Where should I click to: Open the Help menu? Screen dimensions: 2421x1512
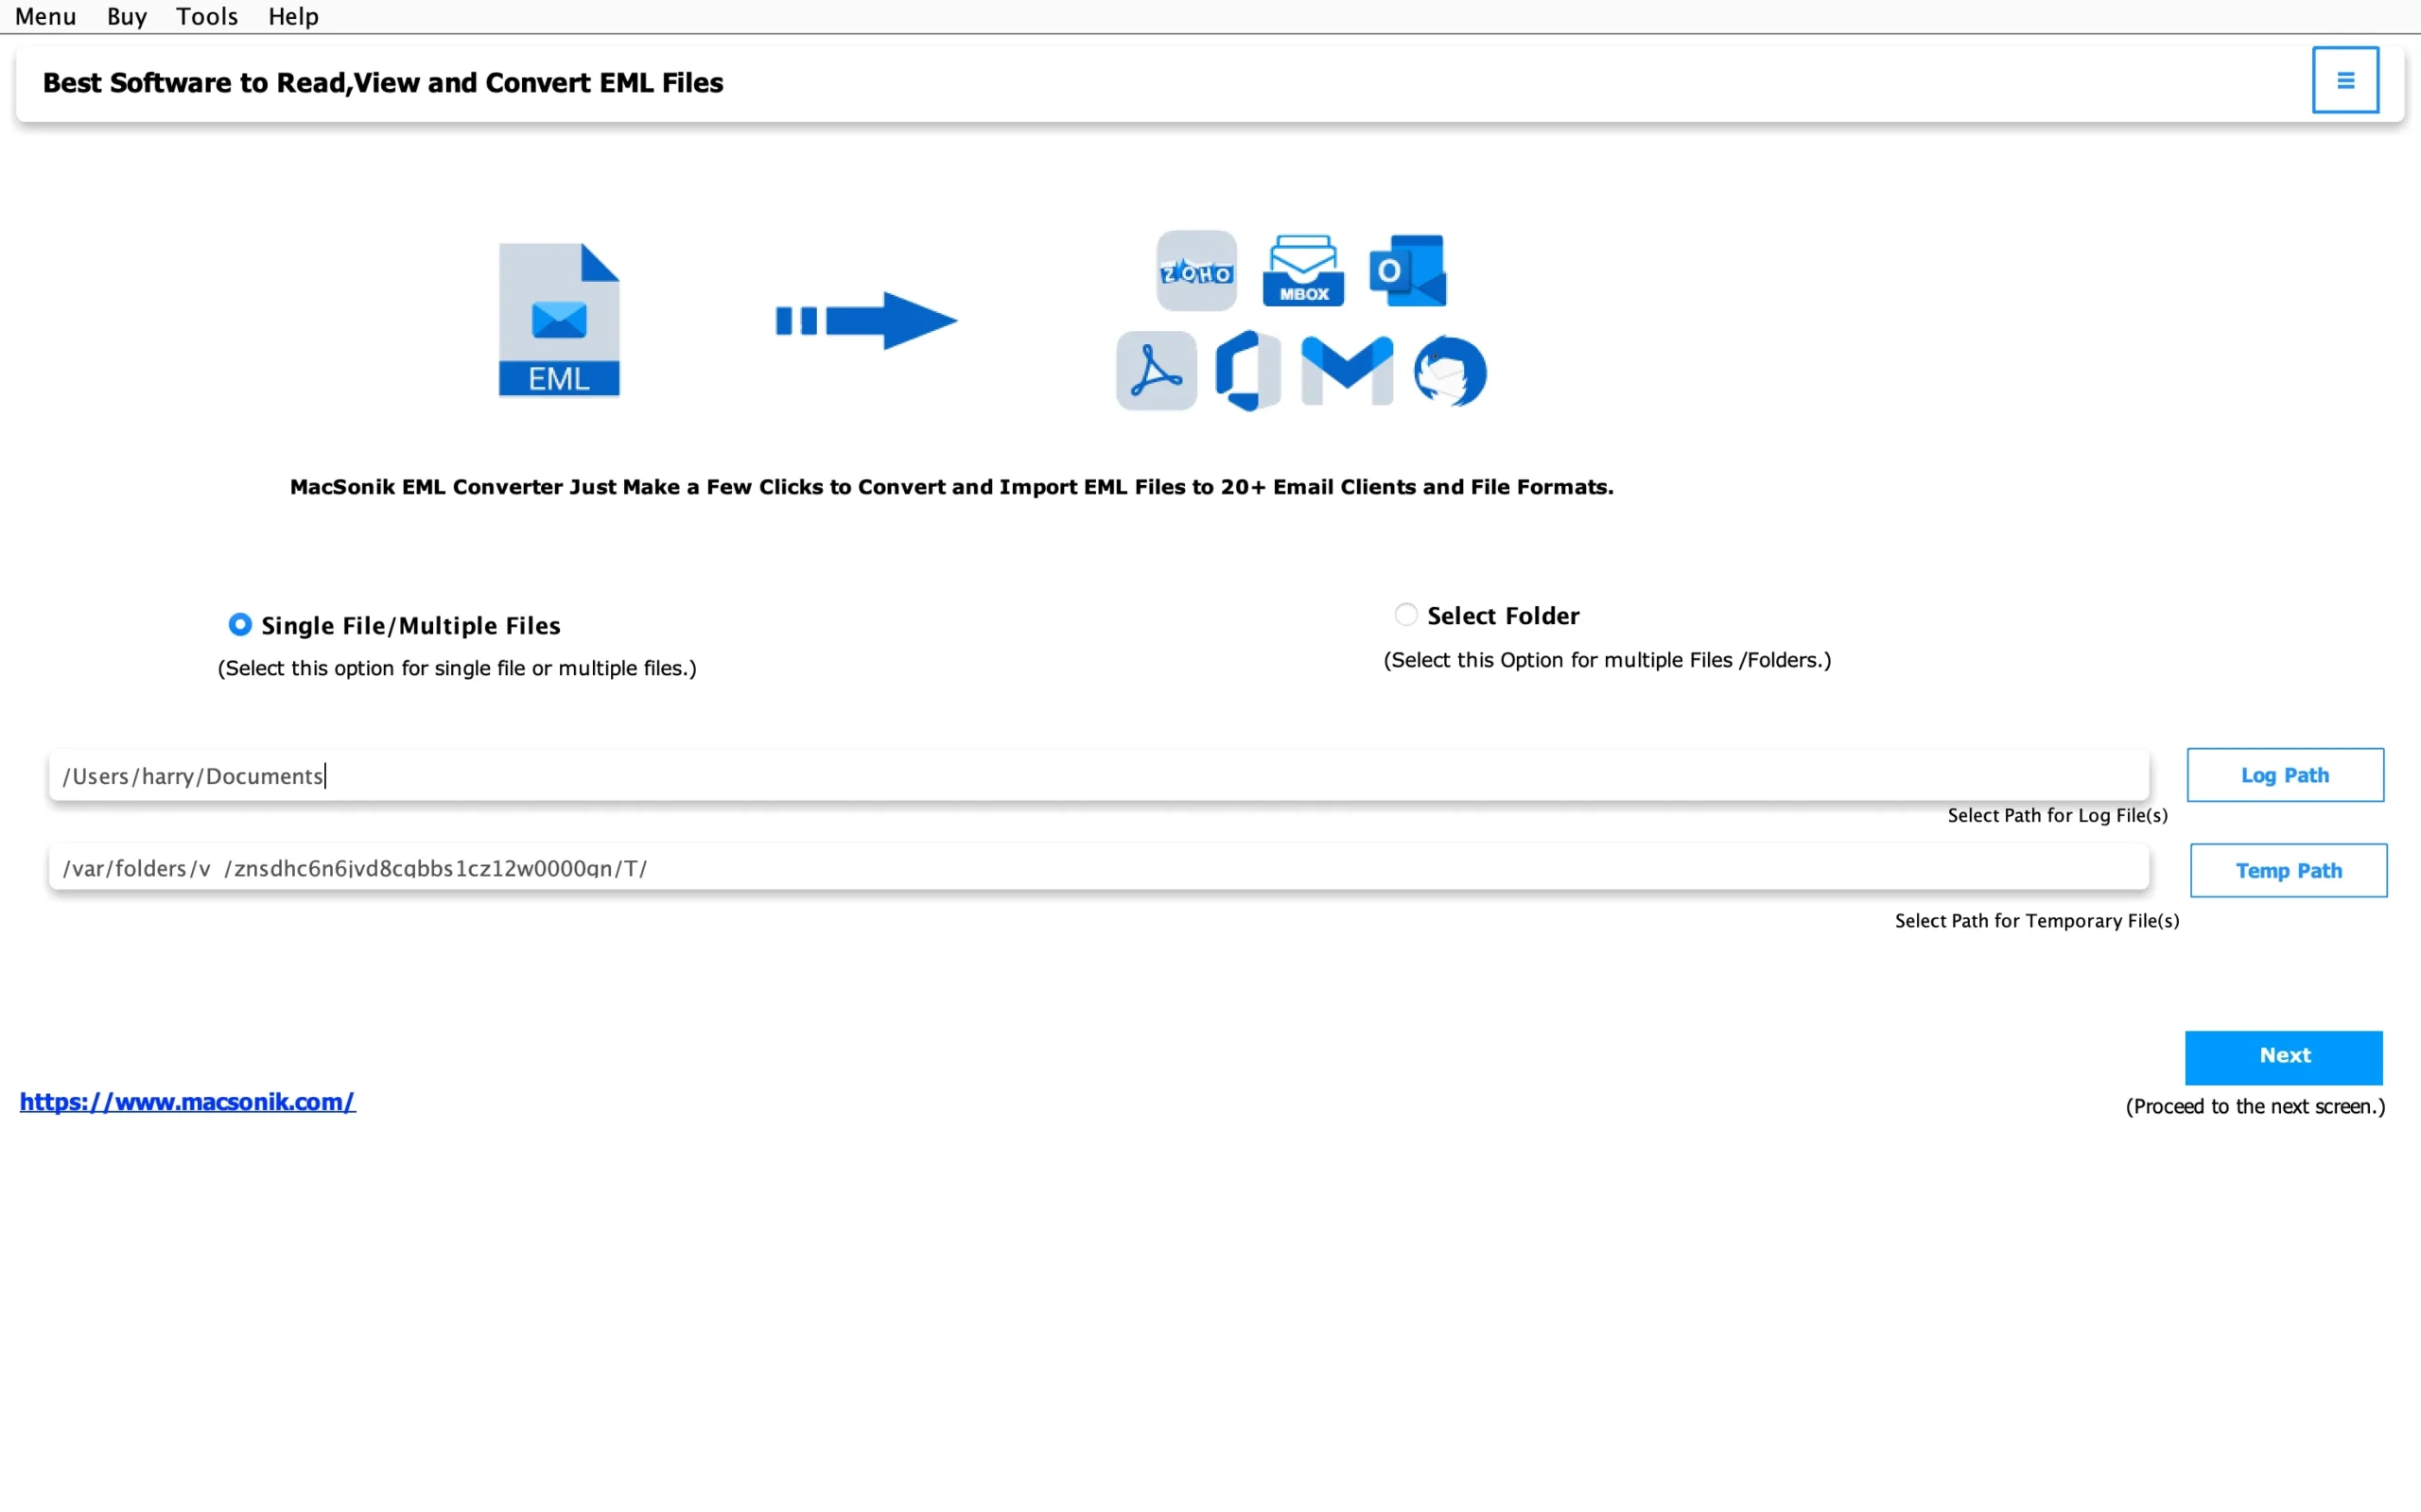293,16
